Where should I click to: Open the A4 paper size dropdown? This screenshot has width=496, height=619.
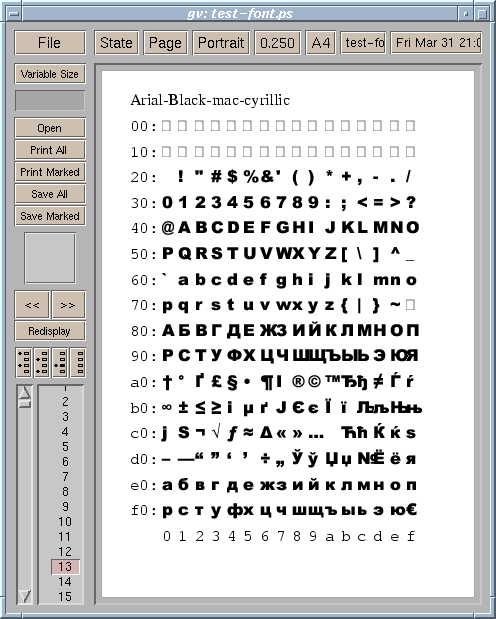(x=321, y=43)
